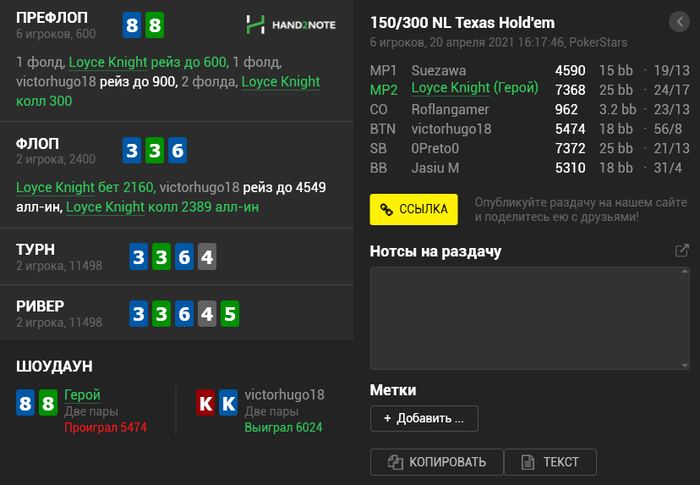This screenshot has width=700, height=485.
Task: Click the flop 6 card
Action: tap(177, 150)
